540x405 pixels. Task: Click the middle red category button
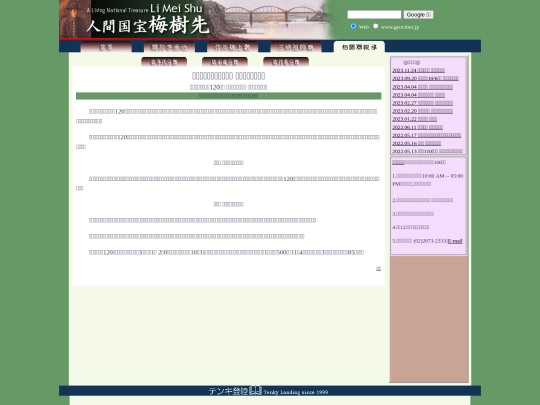pyautogui.click(x=225, y=62)
